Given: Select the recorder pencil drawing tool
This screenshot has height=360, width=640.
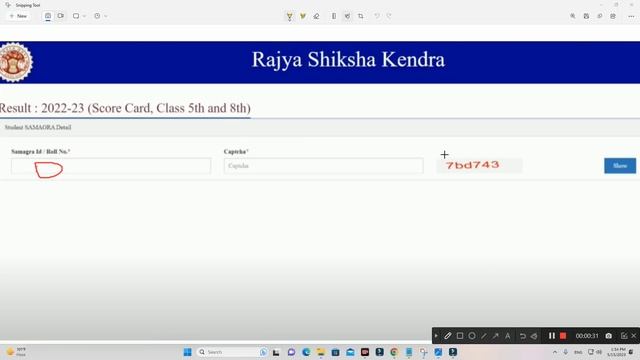Looking at the screenshot, I should point(448,336).
